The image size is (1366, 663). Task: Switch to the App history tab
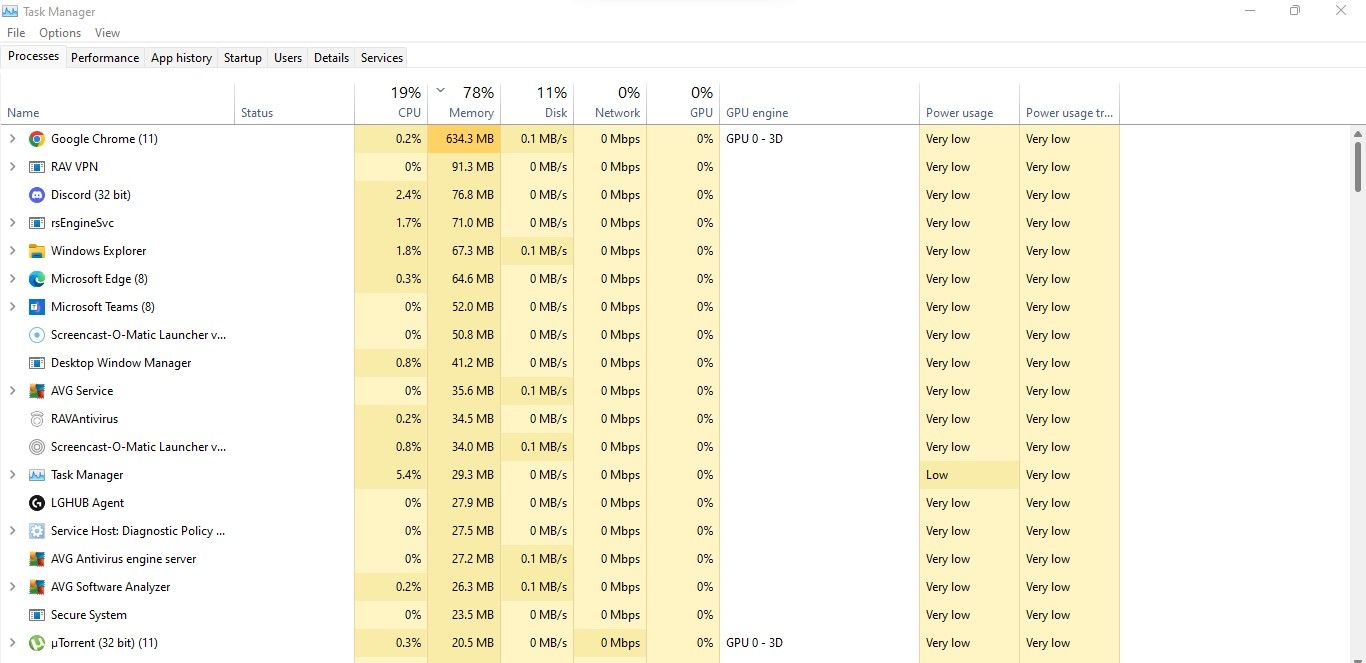pos(181,58)
